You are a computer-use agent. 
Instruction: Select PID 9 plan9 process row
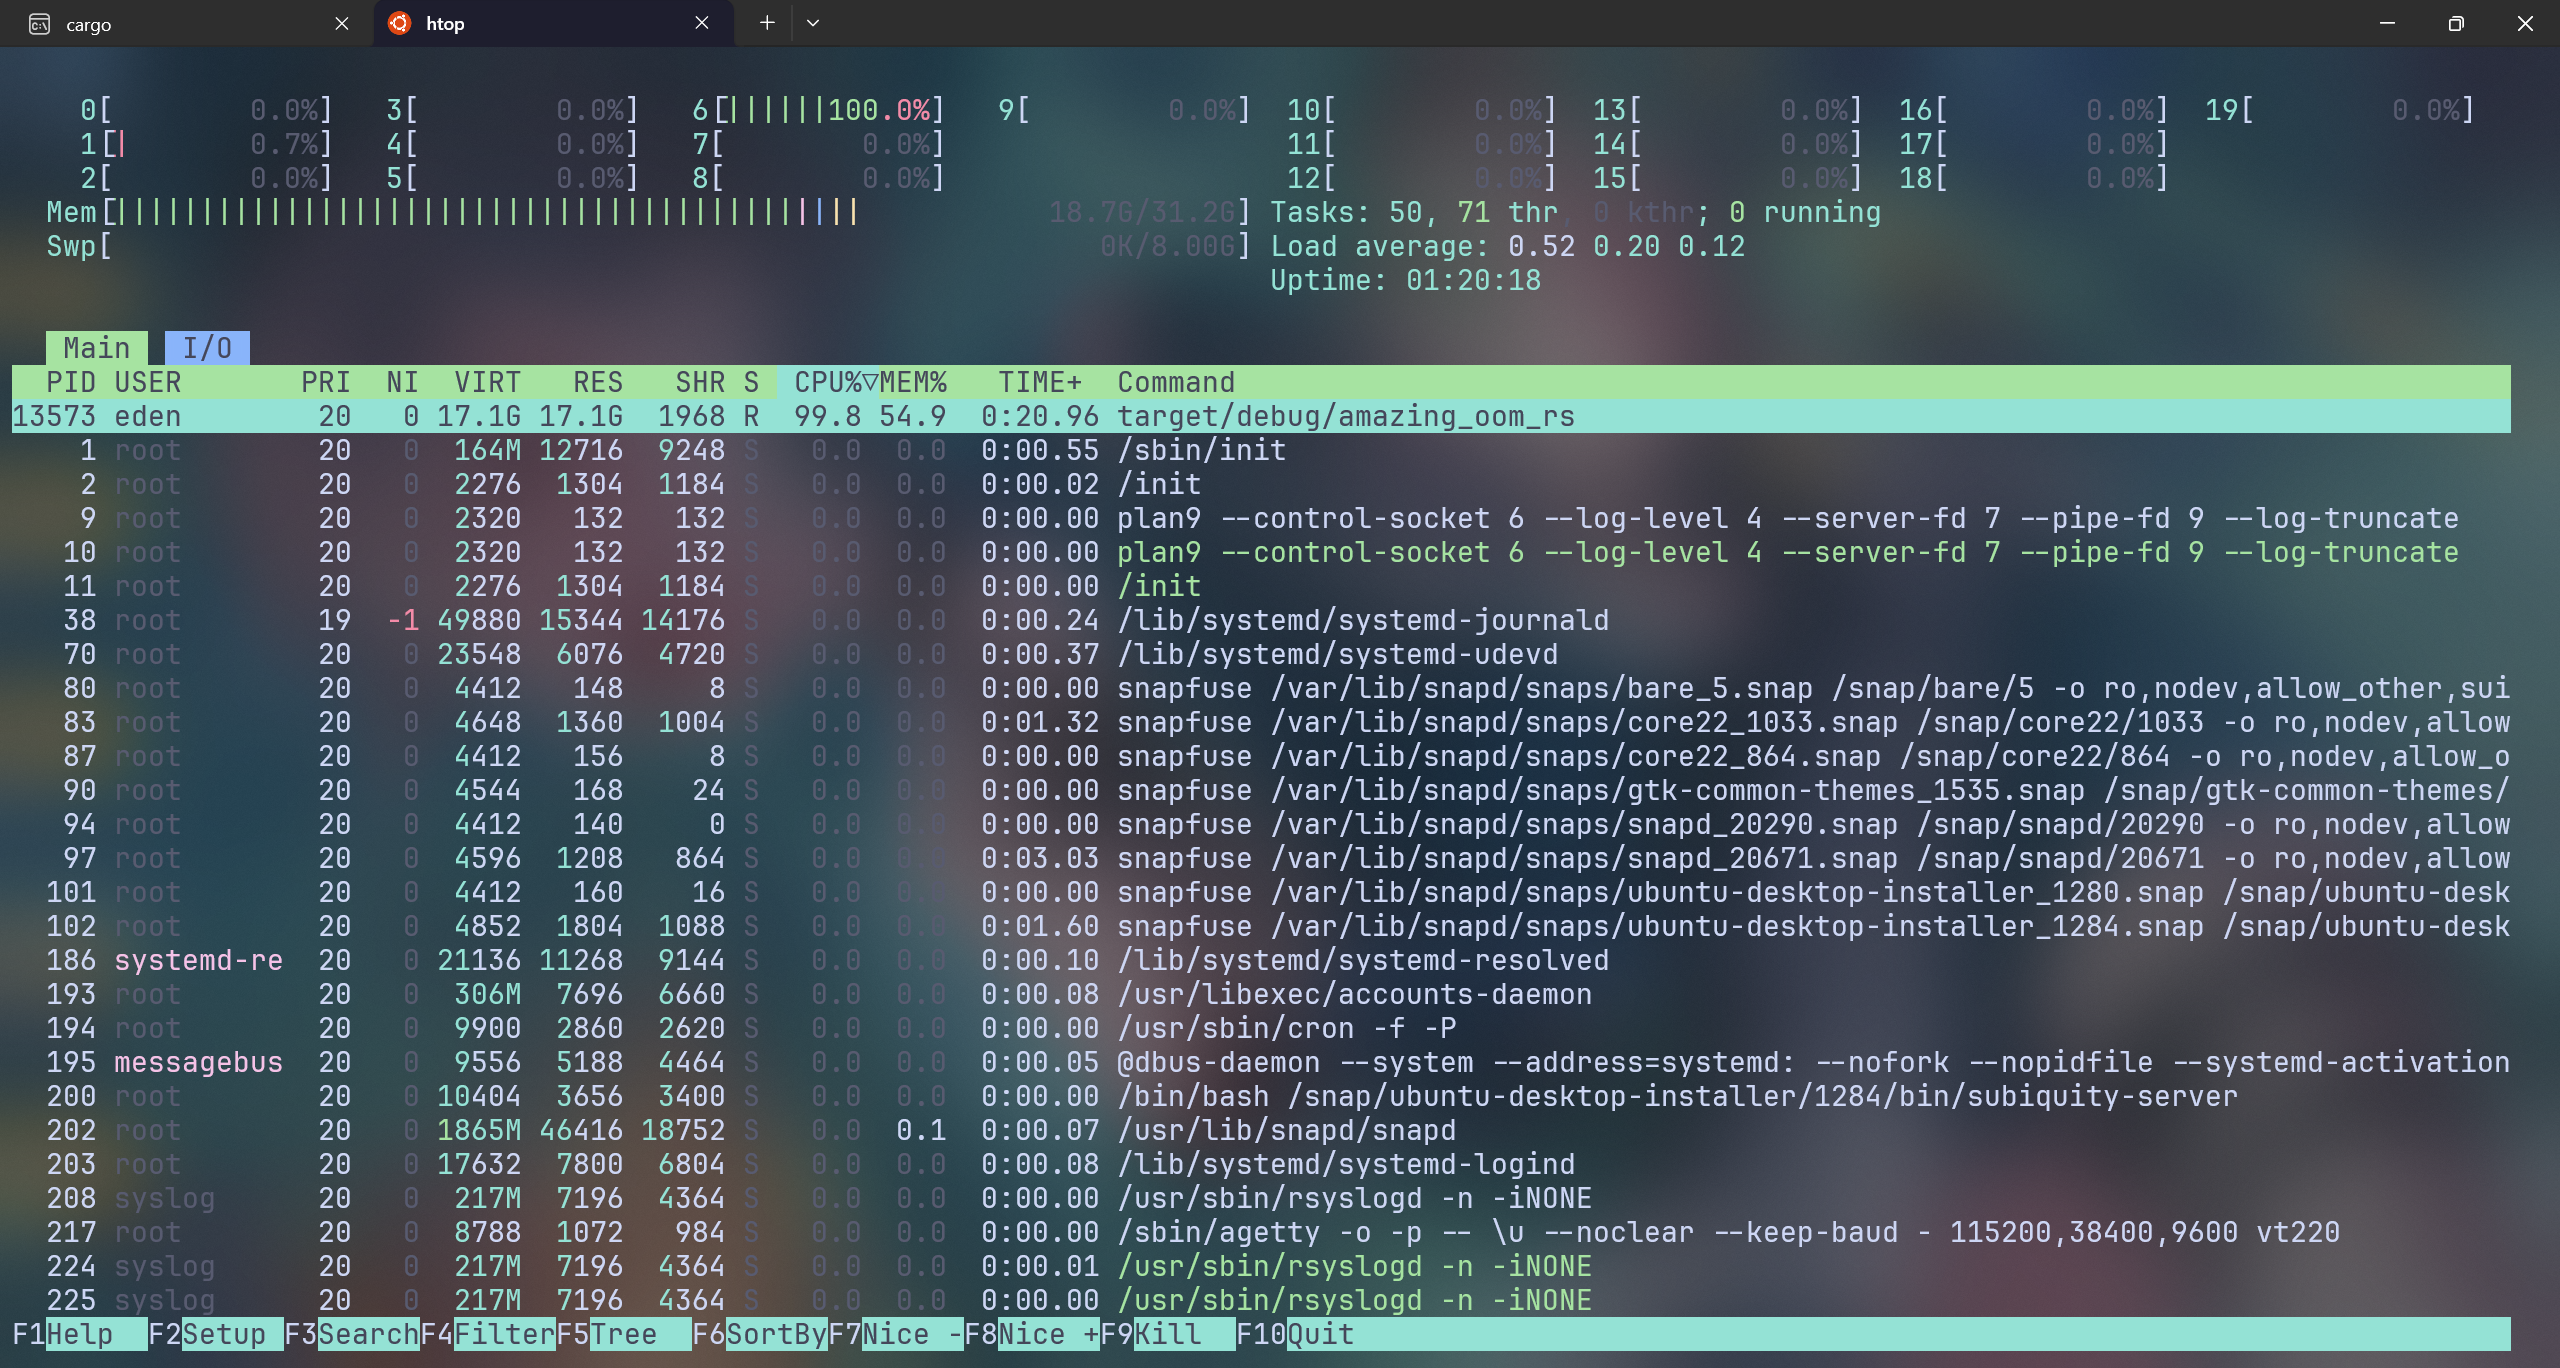[1261, 518]
